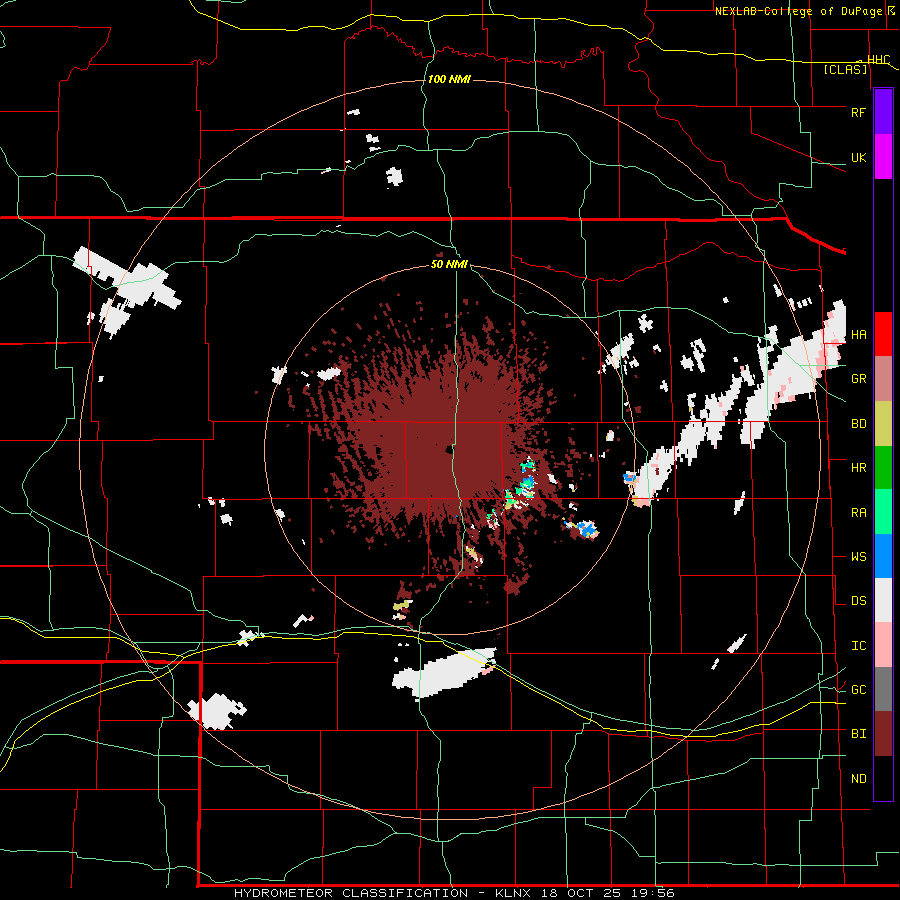
Task: Click the RF purple legend swatch
Action: point(883,112)
